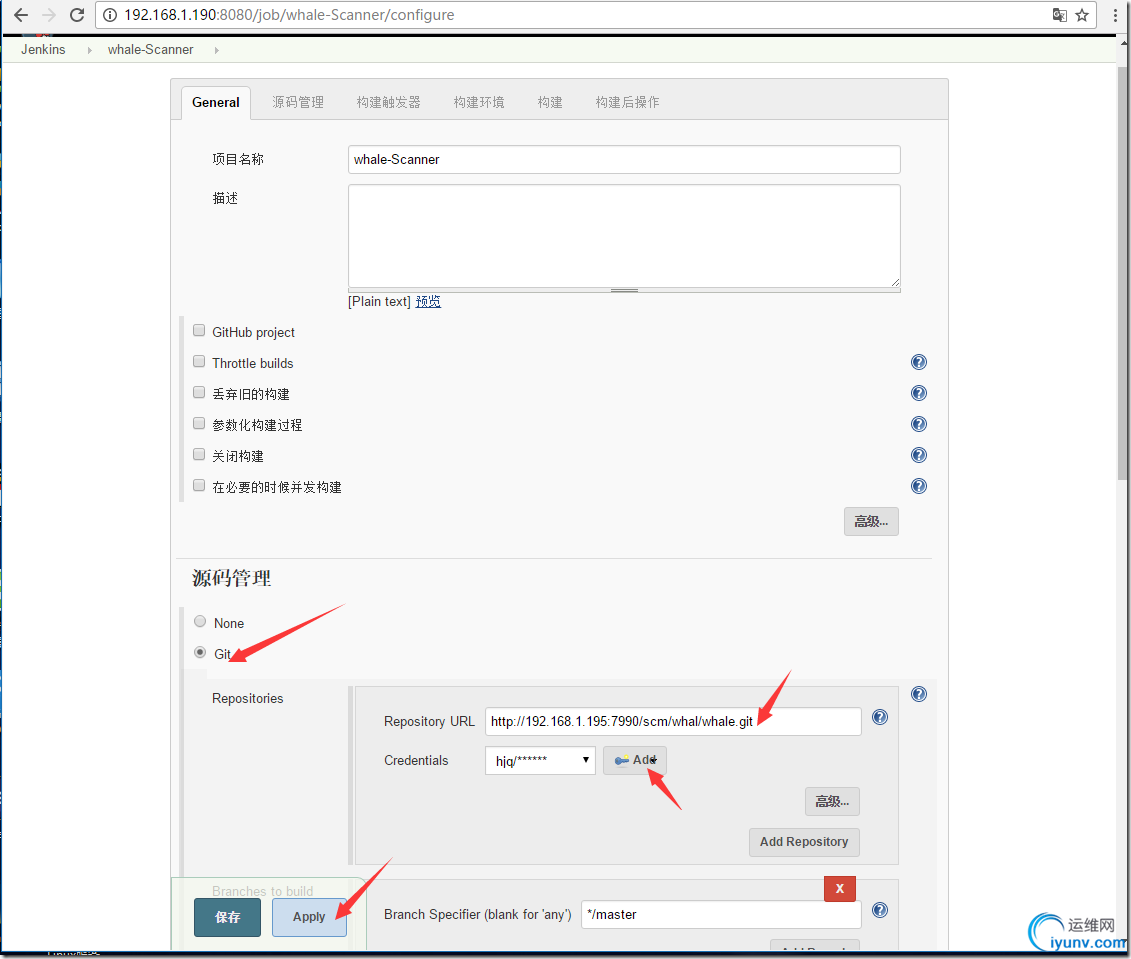Click the site info icon in address bar
This screenshot has width=1131, height=959.
(110, 15)
